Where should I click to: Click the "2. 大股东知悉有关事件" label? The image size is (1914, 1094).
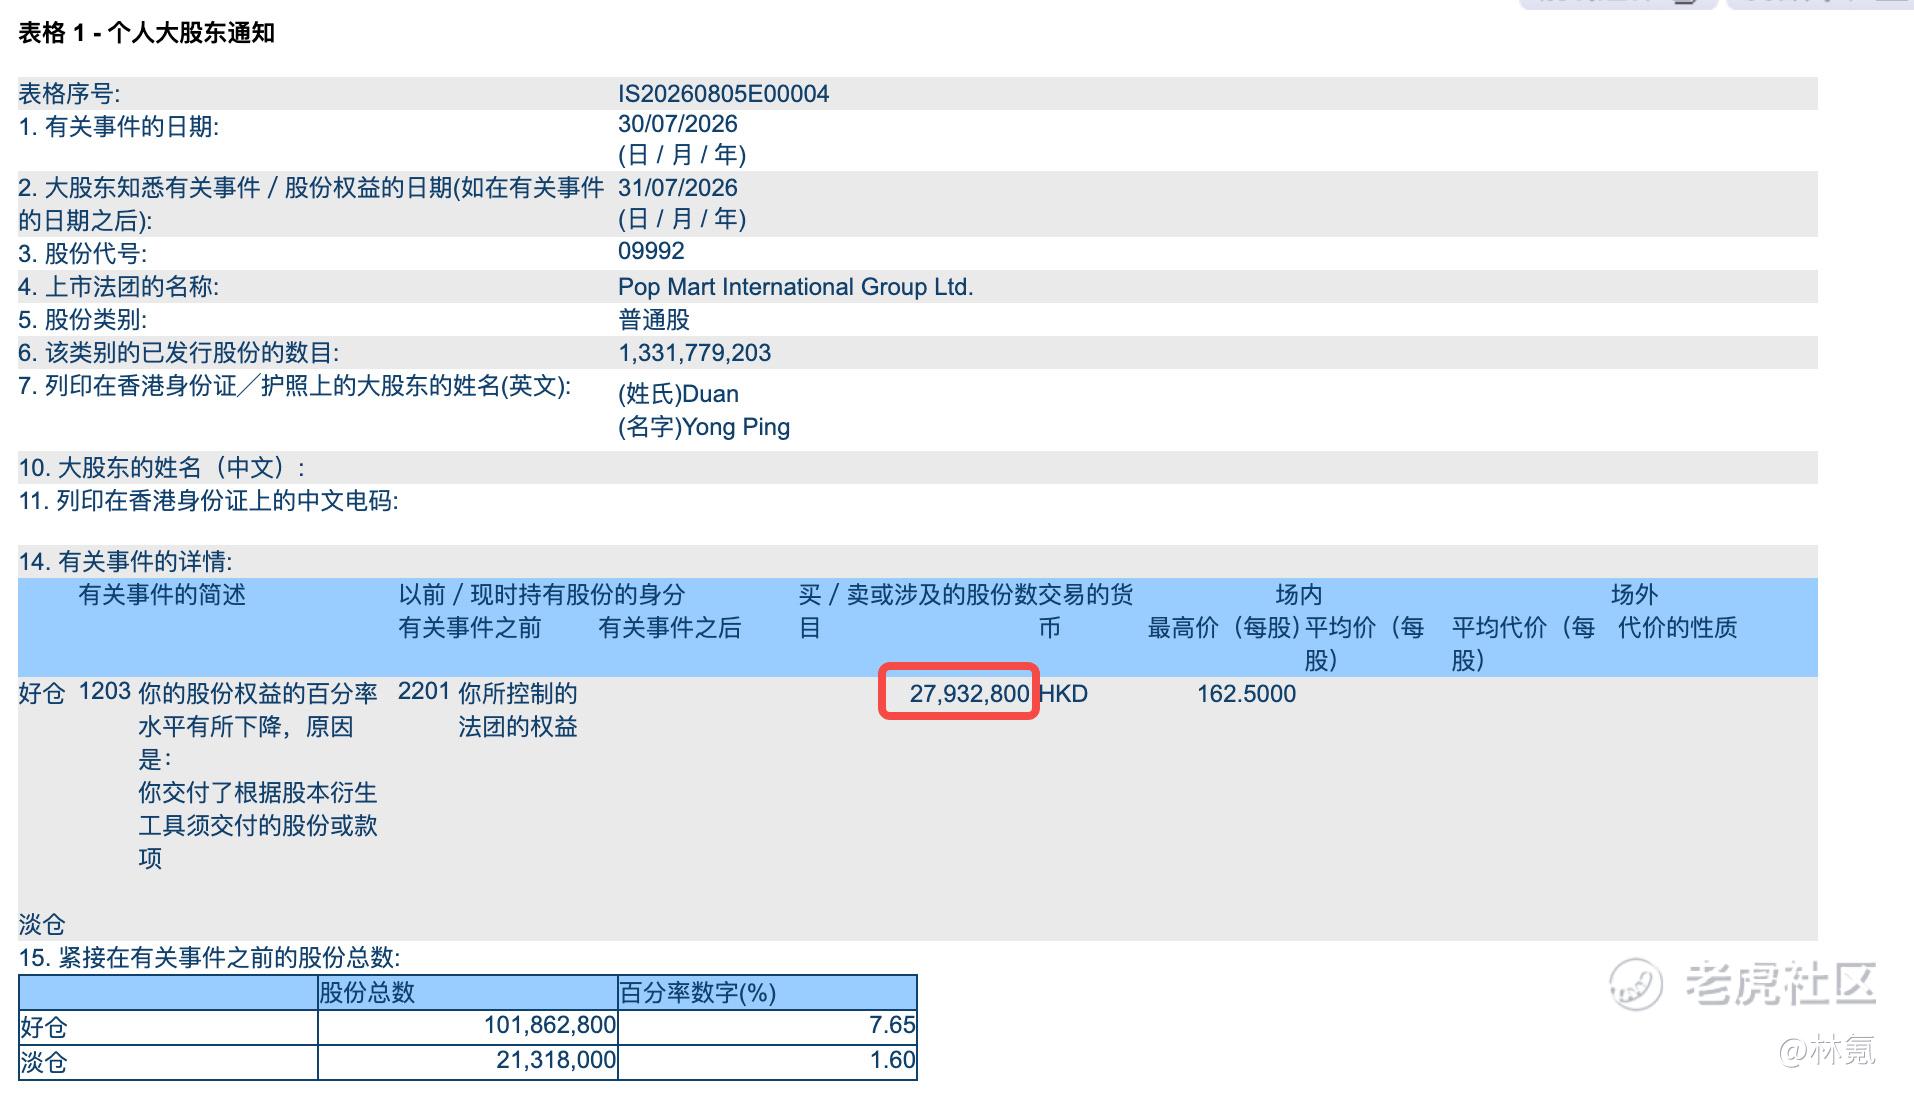(x=311, y=203)
